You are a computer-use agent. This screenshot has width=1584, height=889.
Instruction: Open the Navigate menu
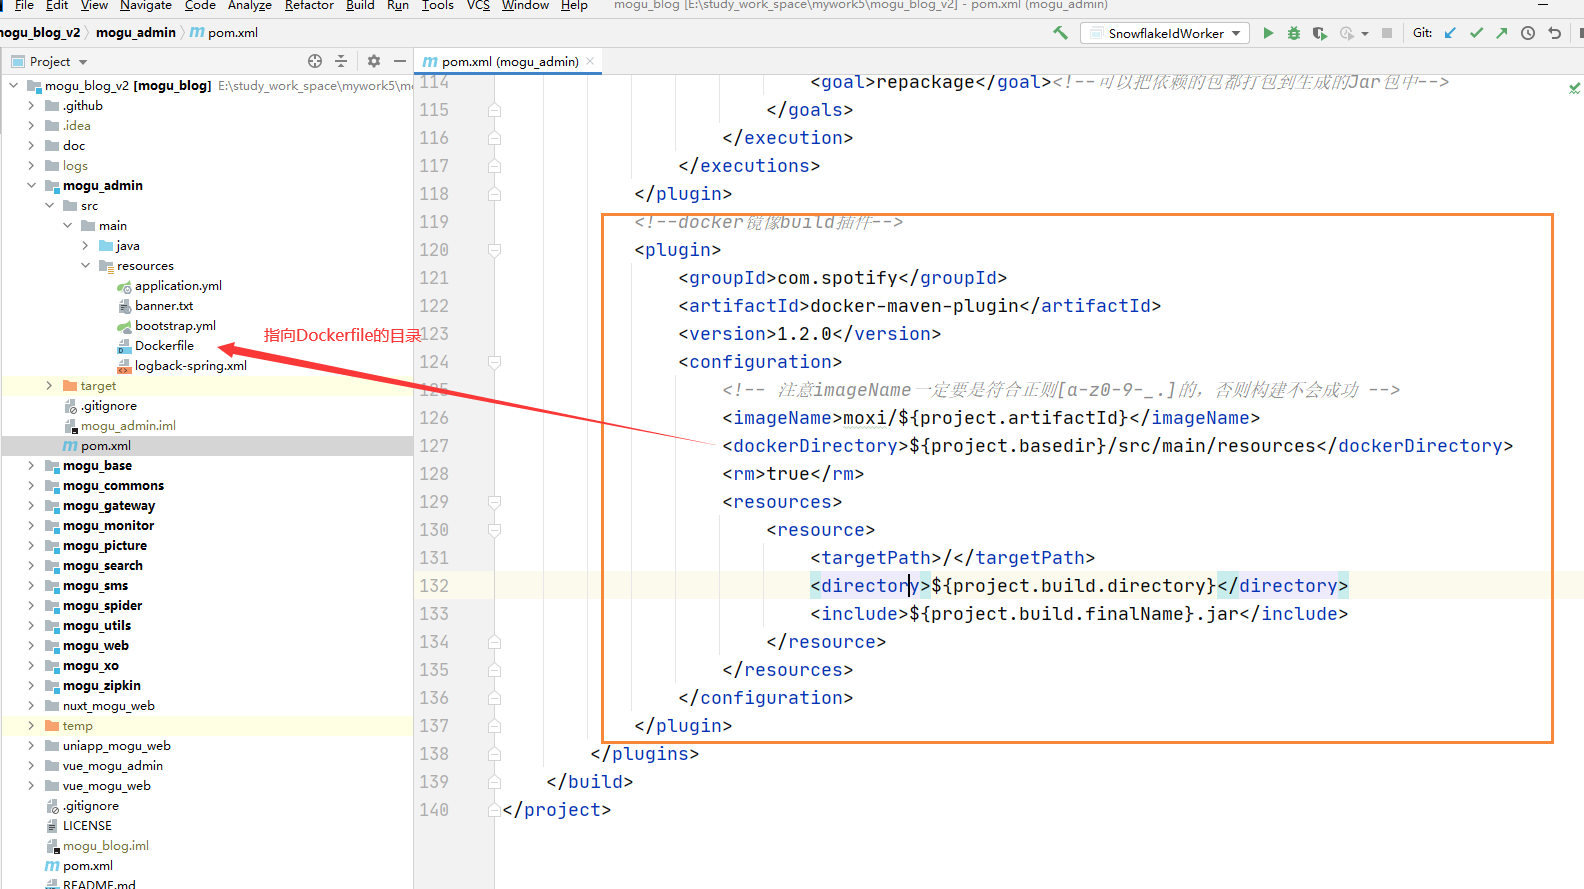click(x=146, y=5)
